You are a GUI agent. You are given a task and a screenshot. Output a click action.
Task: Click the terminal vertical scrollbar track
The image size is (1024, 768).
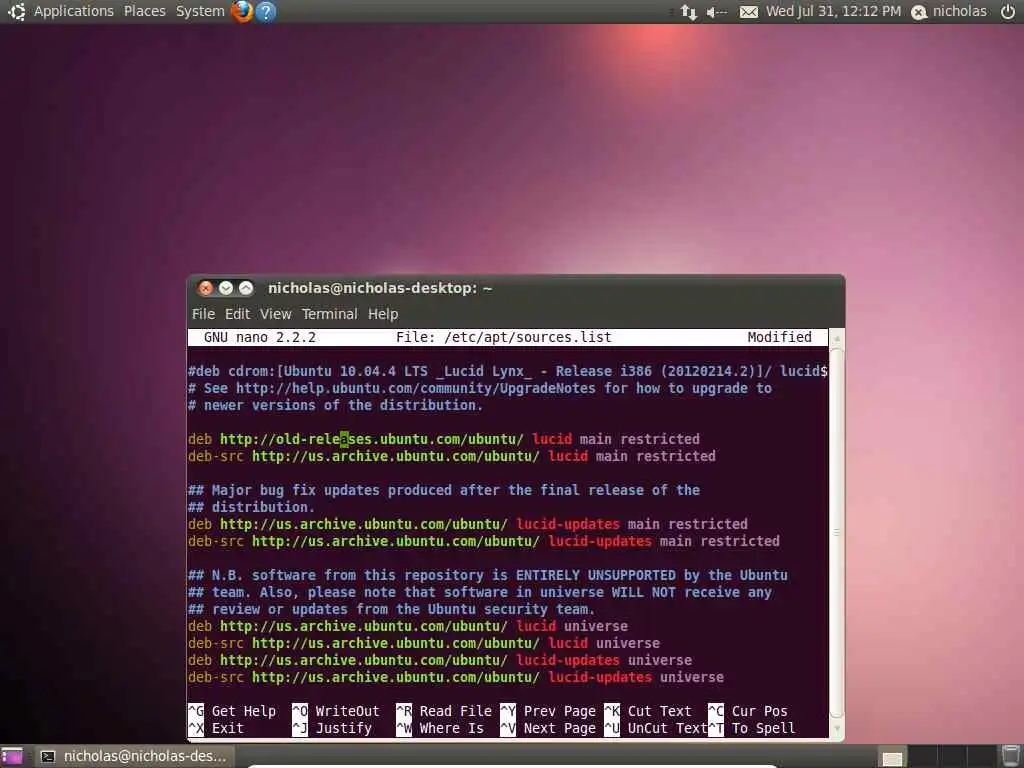click(837, 534)
